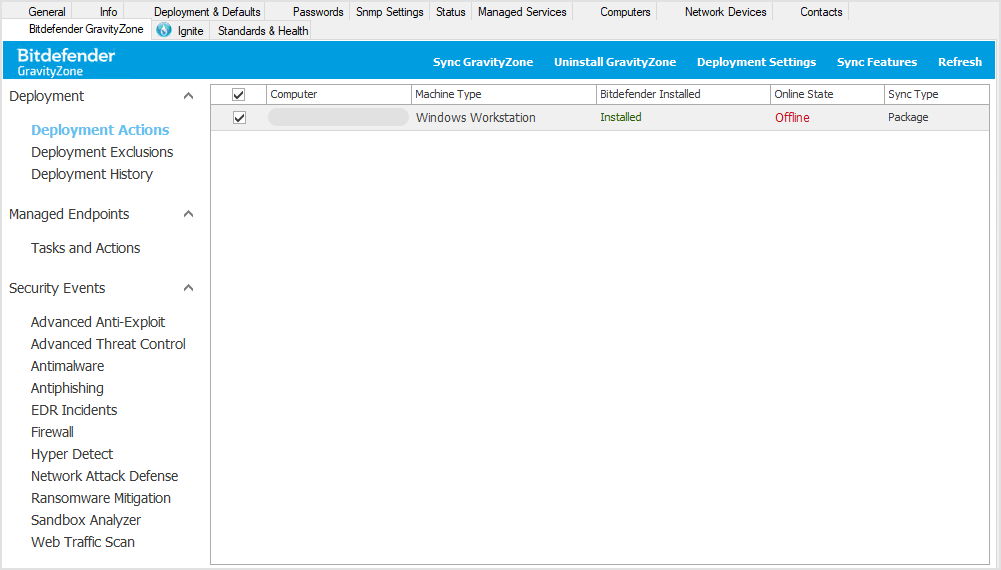Sort by Bitdefender Installed column header

click(683, 94)
